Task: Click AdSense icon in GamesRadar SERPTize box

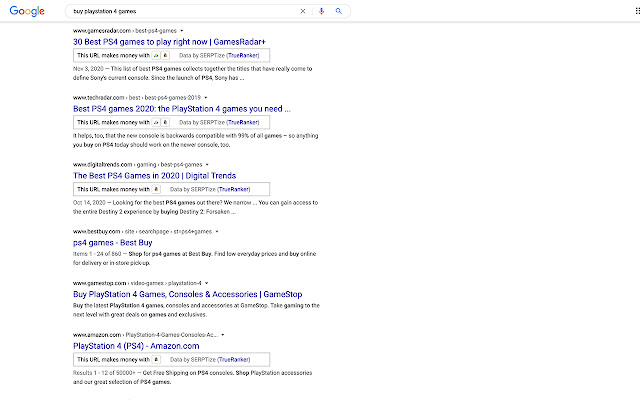Action: [x=156, y=56]
